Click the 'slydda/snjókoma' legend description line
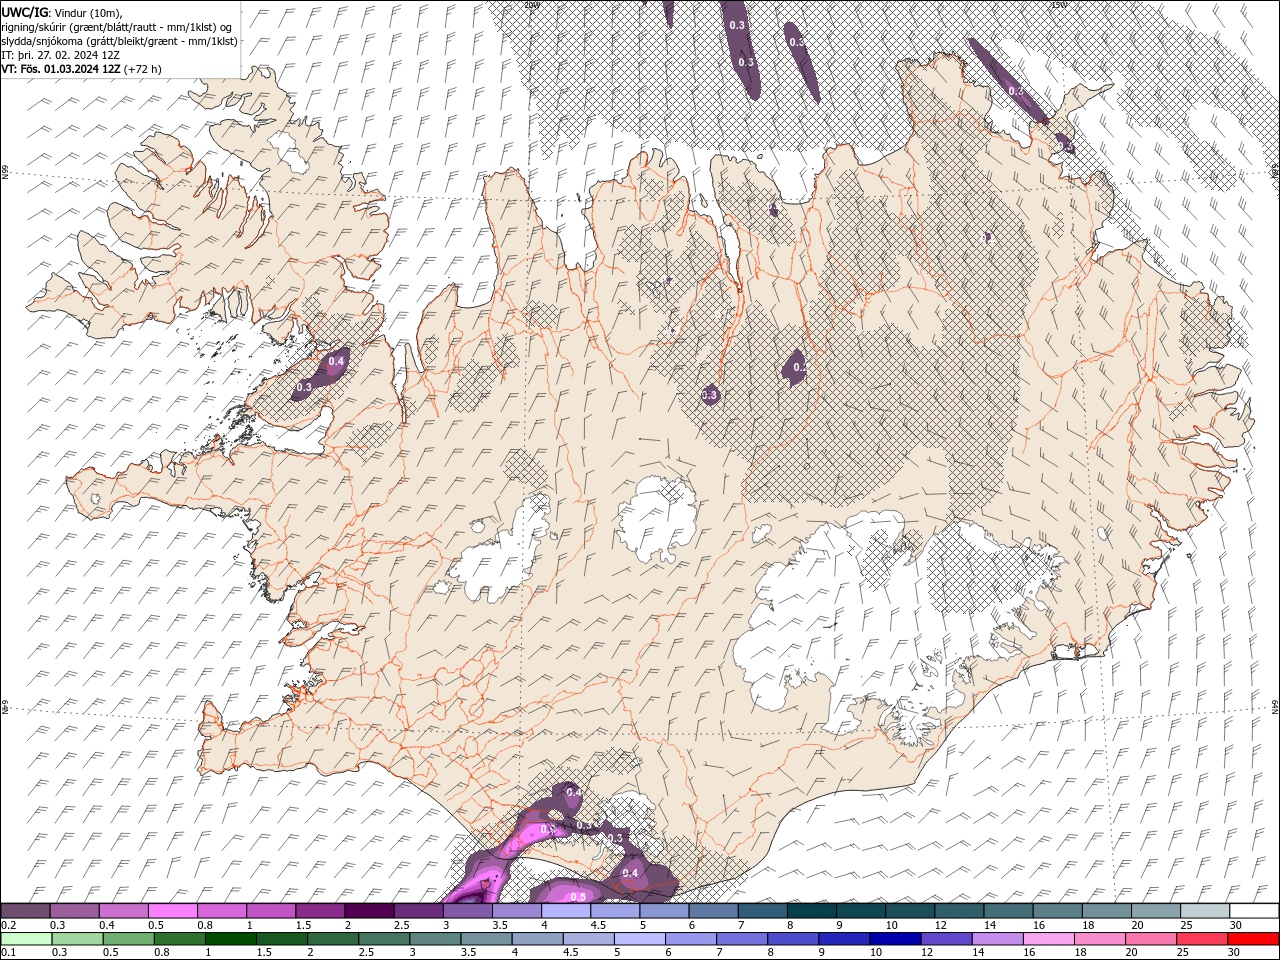Viewport: 1280px width, 960px height. [x=120, y=41]
